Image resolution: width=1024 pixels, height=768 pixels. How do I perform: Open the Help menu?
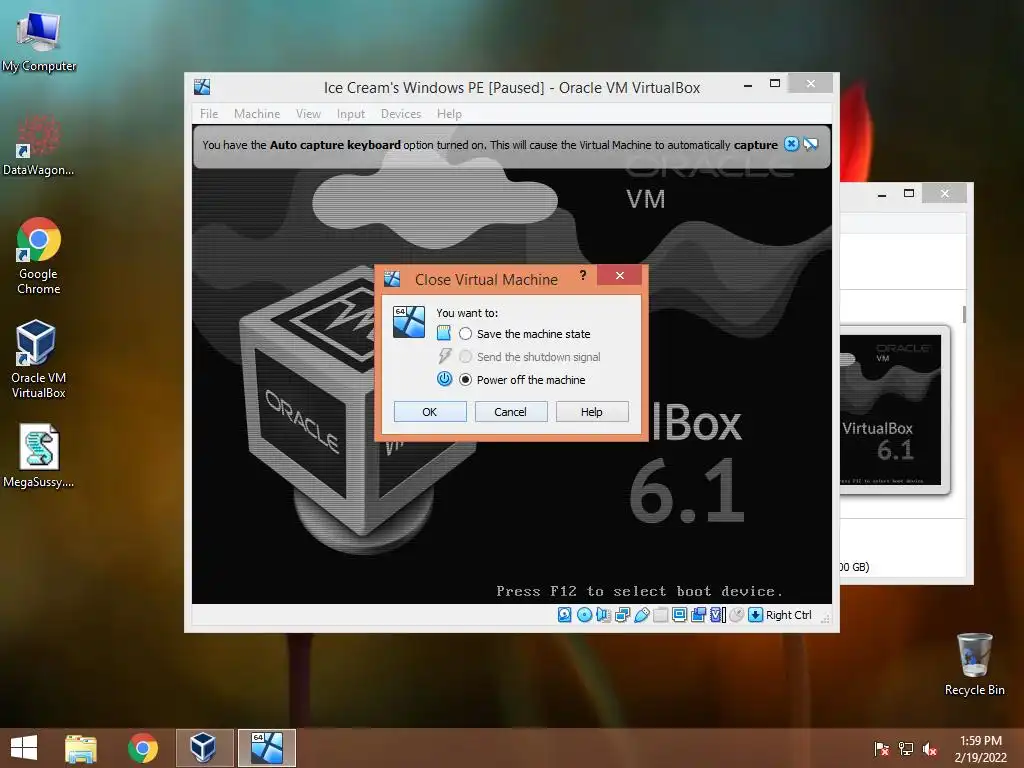449,114
